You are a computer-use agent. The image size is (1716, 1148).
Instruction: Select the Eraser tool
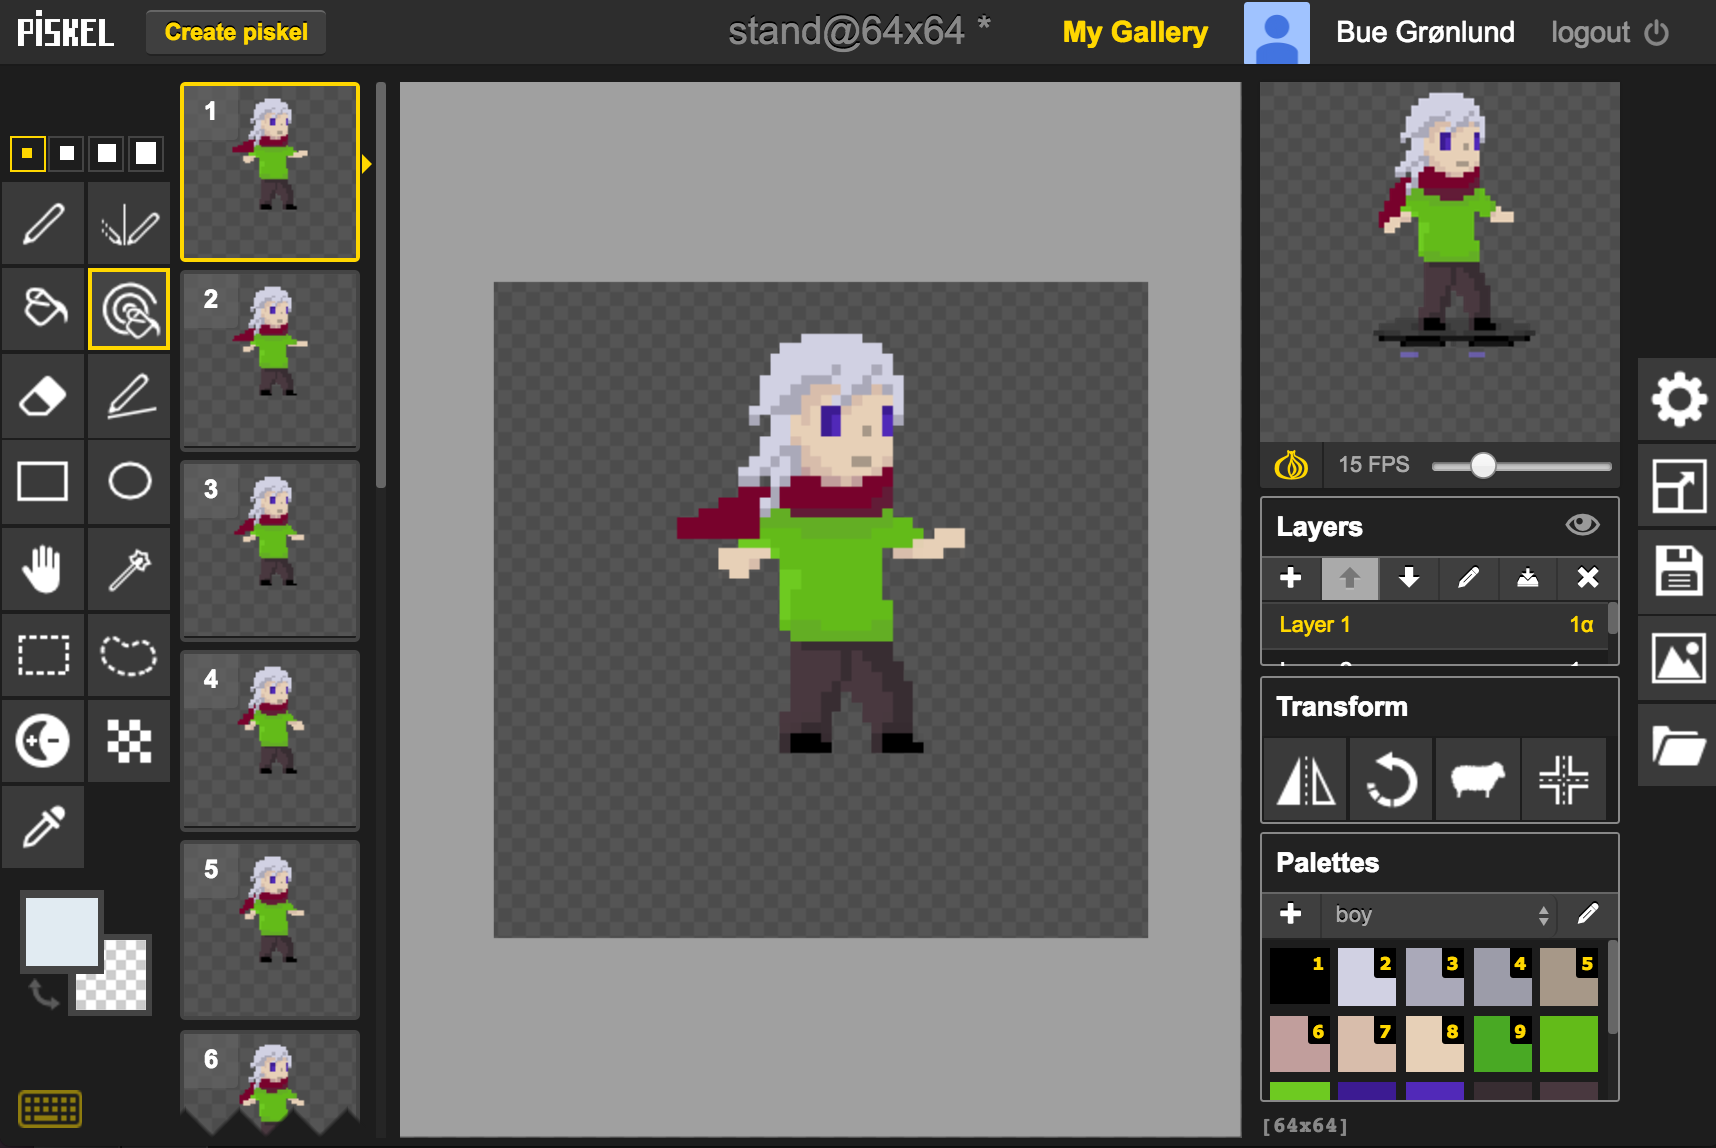(x=43, y=396)
